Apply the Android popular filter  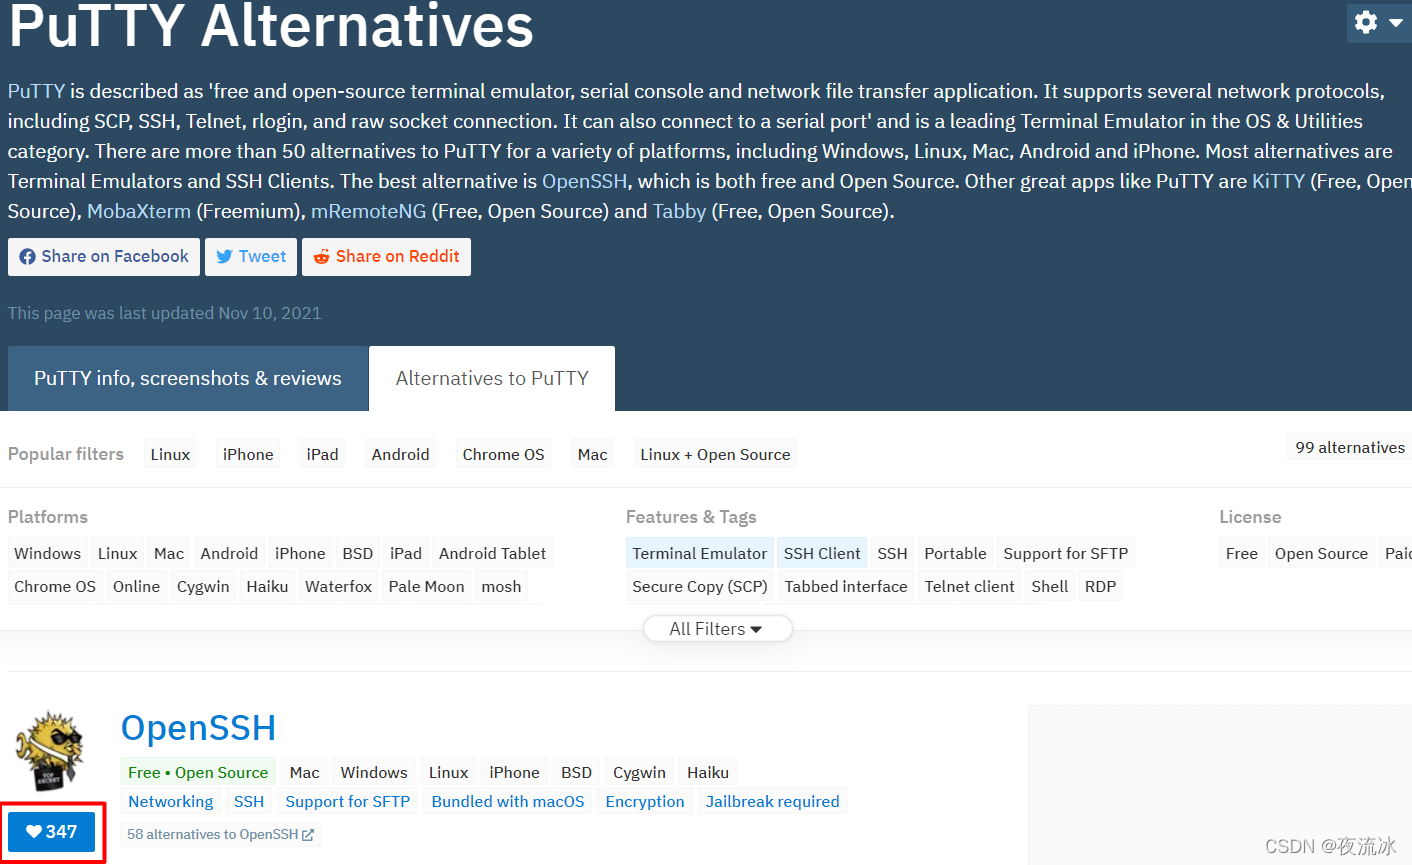(400, 454)
